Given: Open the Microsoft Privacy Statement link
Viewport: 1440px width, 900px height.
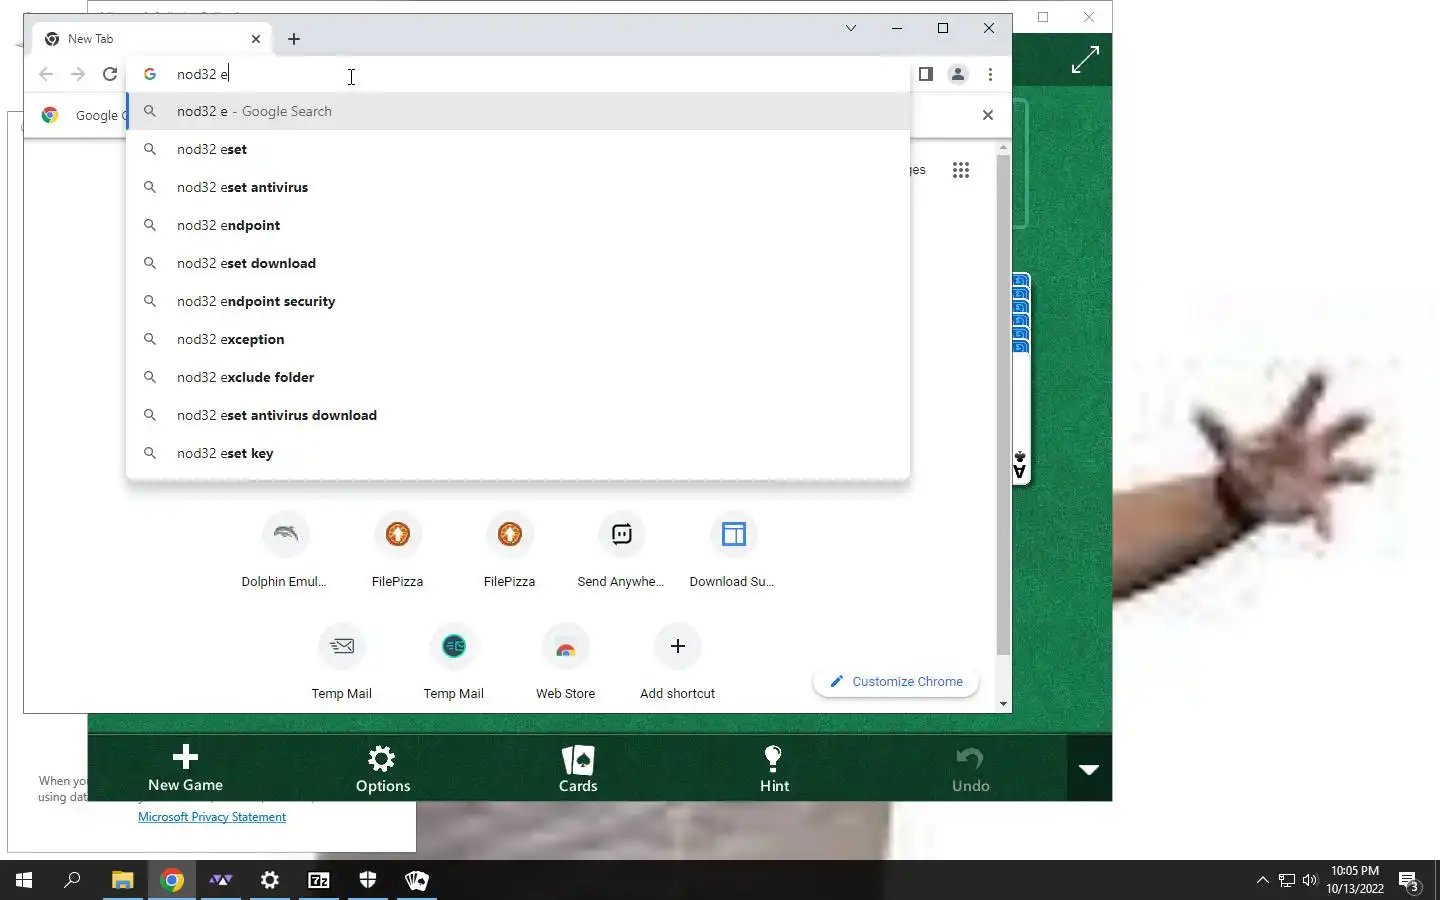Looking at the screenshot, I should (x=212, y=817).
